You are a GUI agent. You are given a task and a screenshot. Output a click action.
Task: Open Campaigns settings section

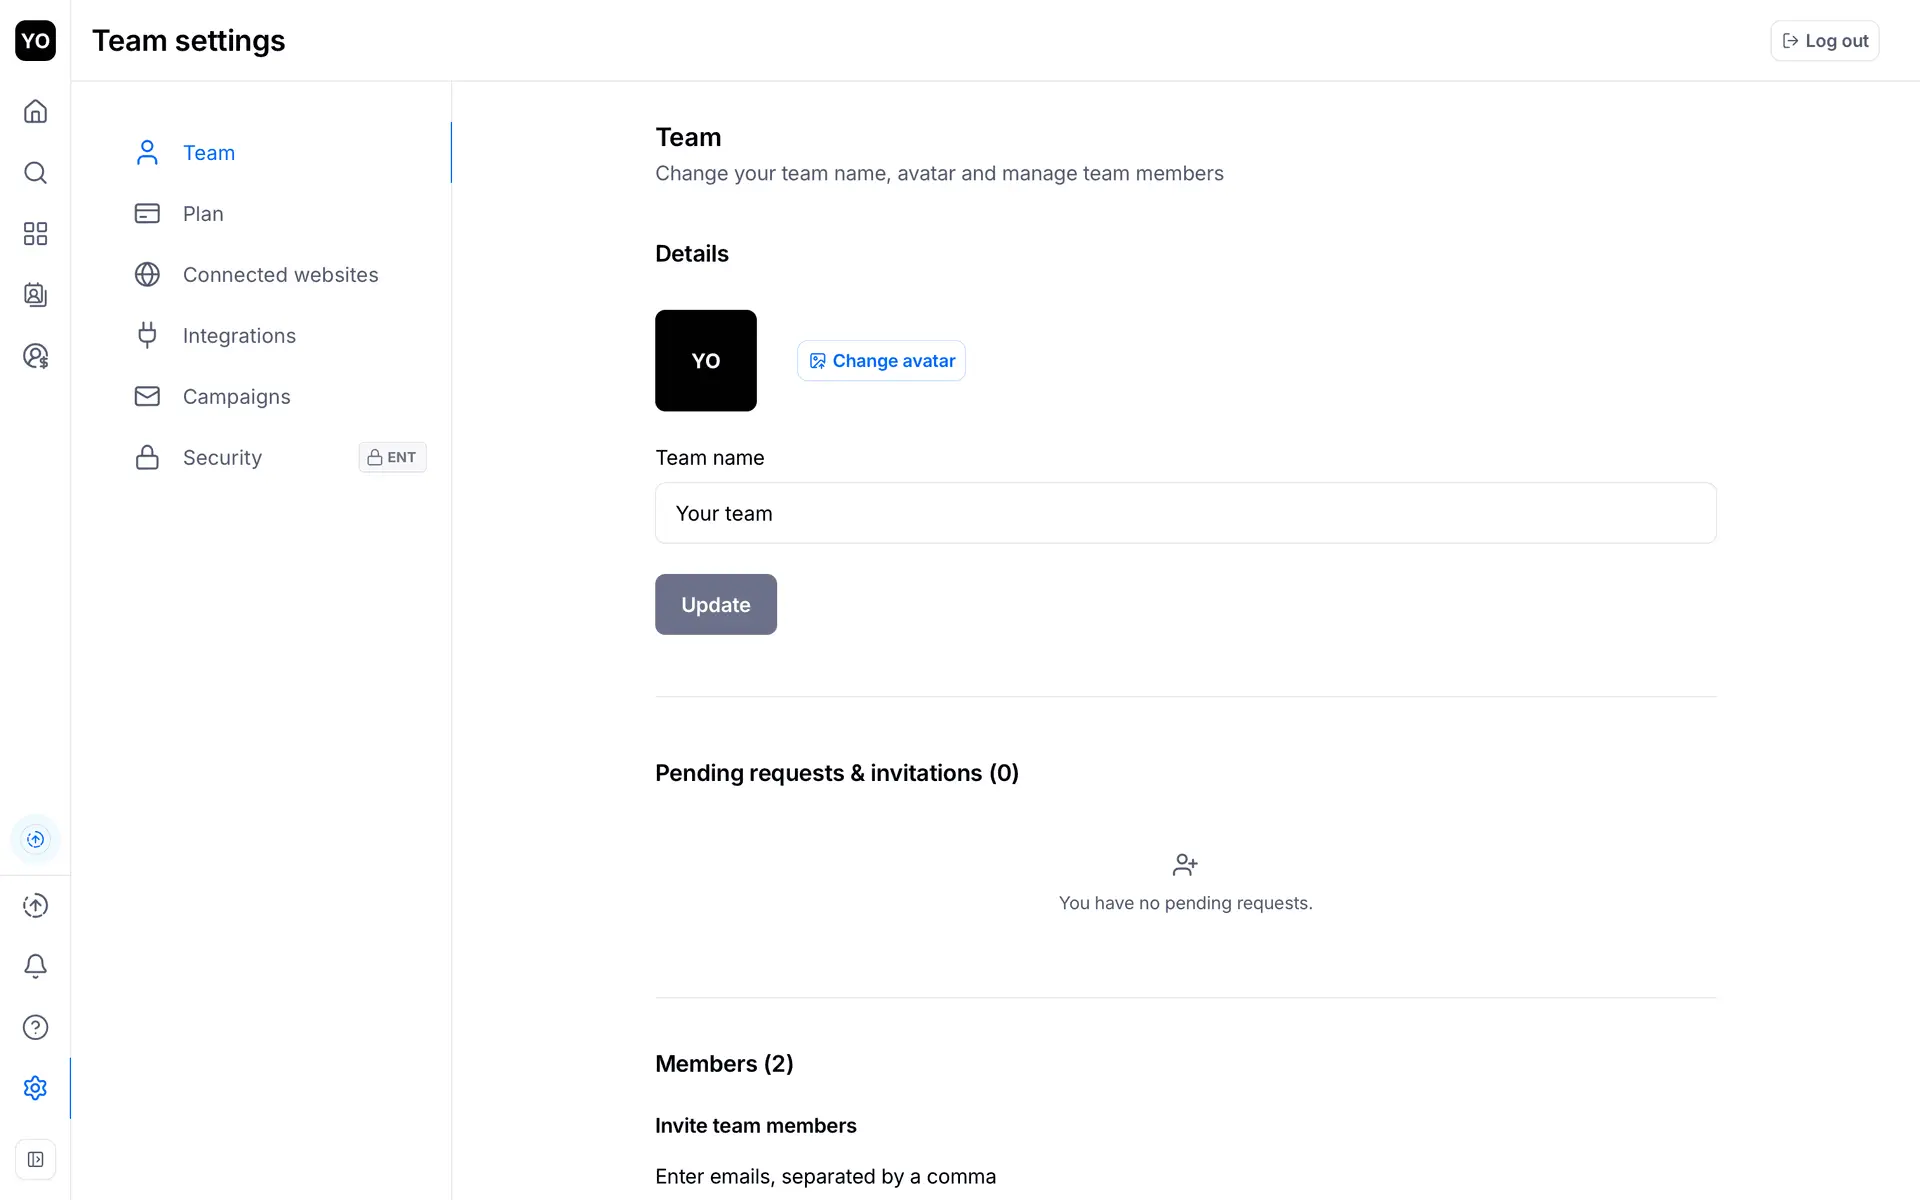click(x=236, y=397)
